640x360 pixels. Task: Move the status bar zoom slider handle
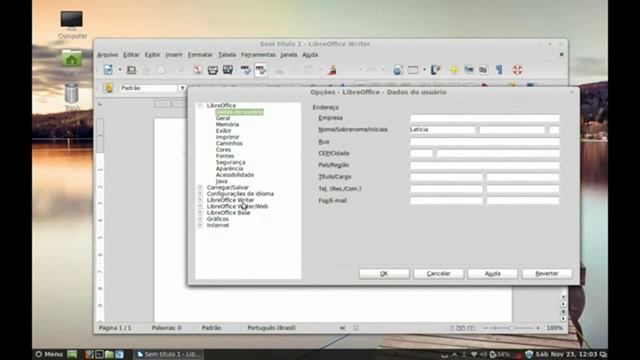(511, 328)
